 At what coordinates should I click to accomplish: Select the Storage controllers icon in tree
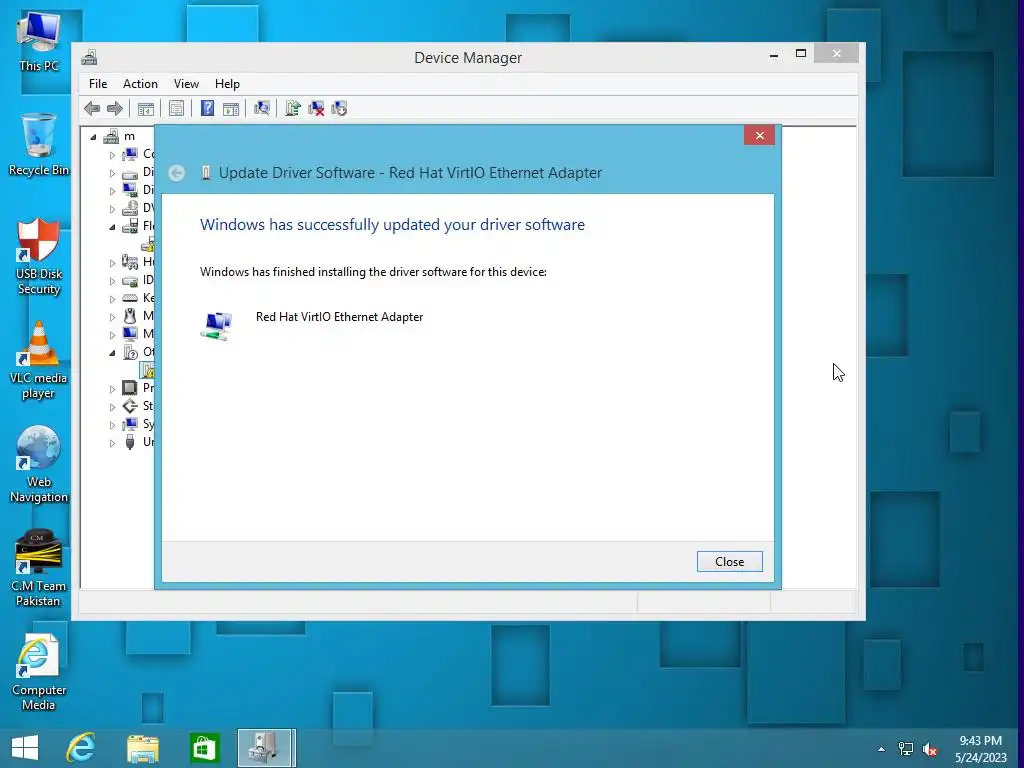point(130,406)
